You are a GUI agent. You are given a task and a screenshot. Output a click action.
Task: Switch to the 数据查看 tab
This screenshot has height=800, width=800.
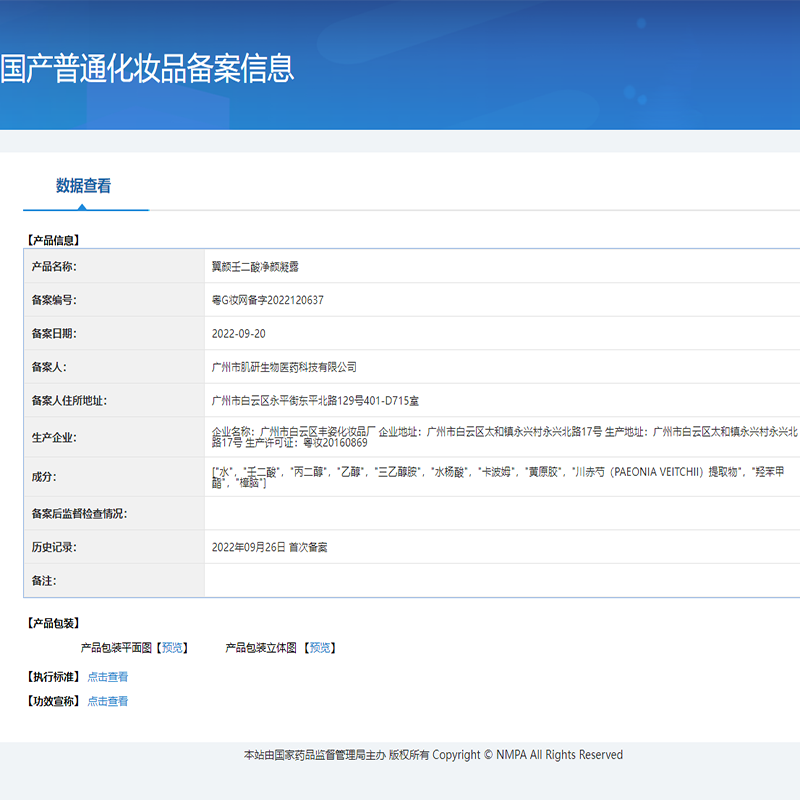[x=85, y=186]
